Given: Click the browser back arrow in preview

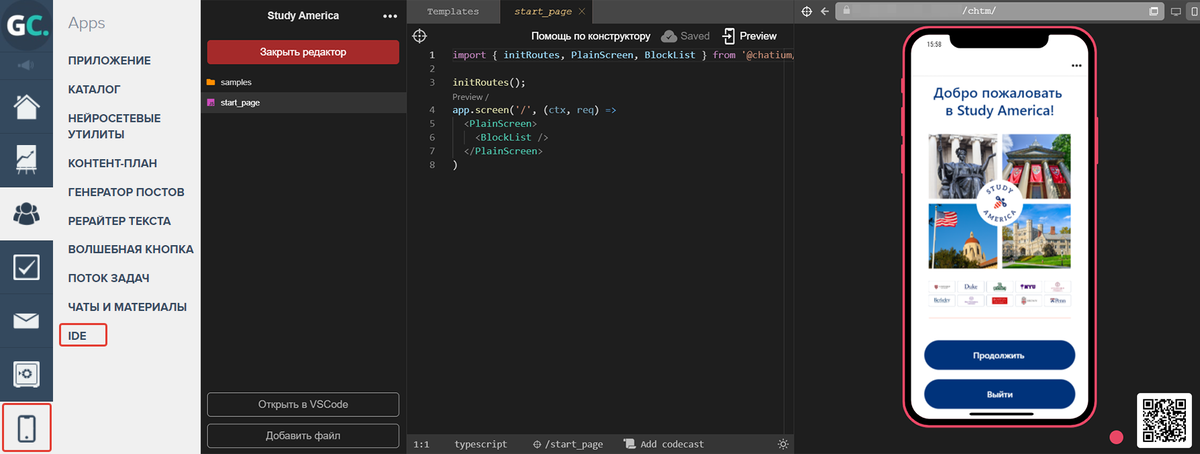Looking at the screenshot, I should click(824, 11).
